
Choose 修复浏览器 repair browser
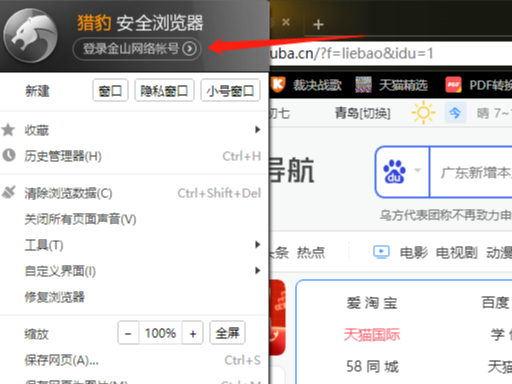[133, 297]
